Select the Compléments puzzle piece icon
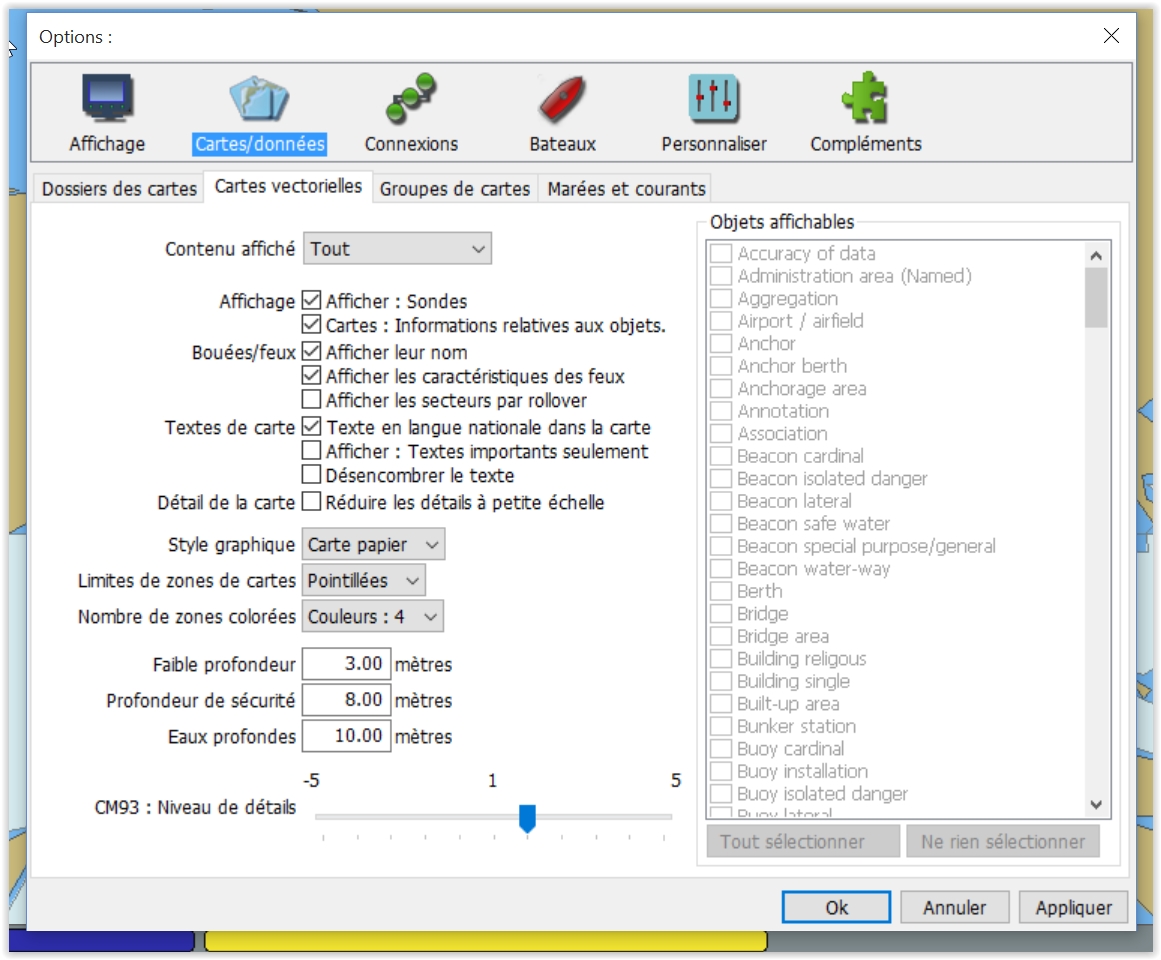 tap(865, 101)
